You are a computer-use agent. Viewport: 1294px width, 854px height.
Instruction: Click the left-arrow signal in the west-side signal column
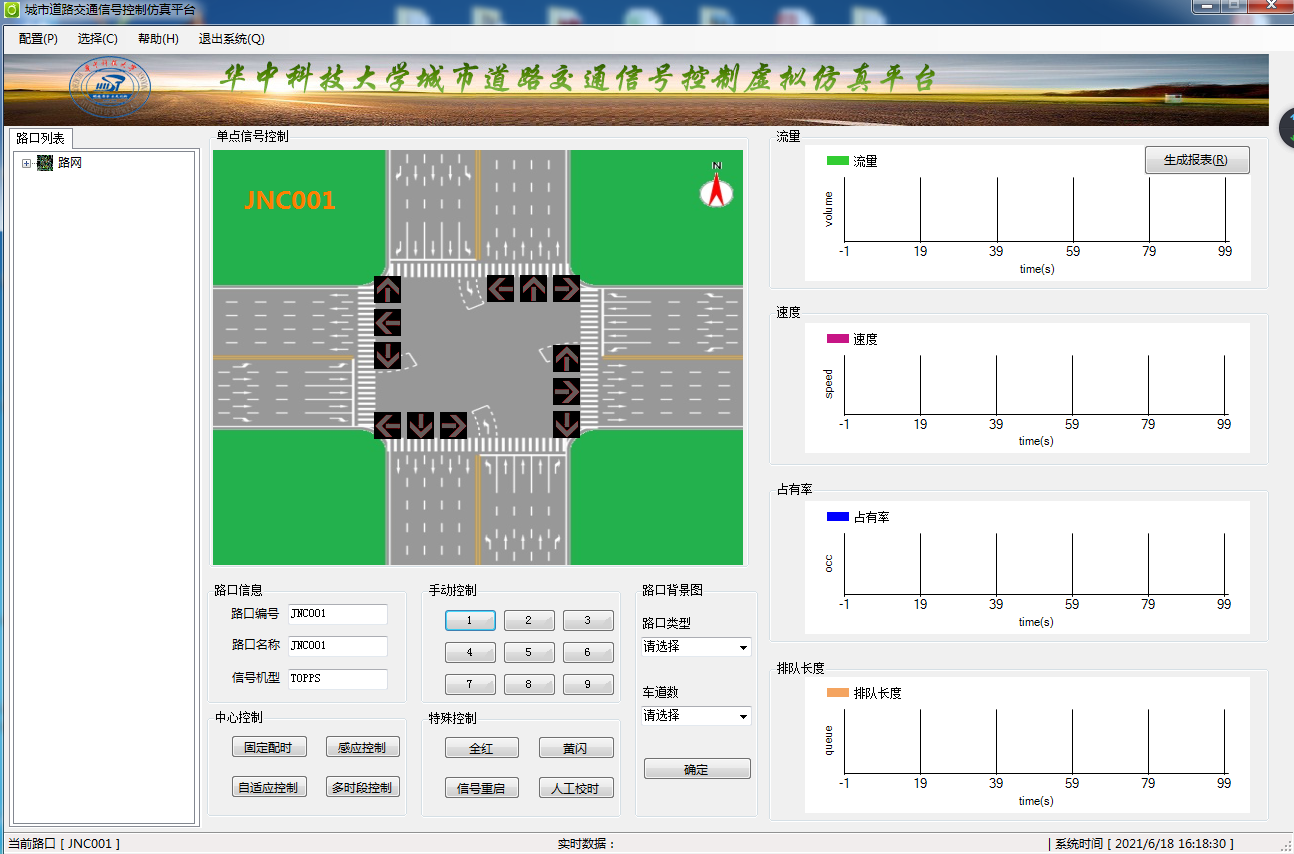[x=387, y=322]
